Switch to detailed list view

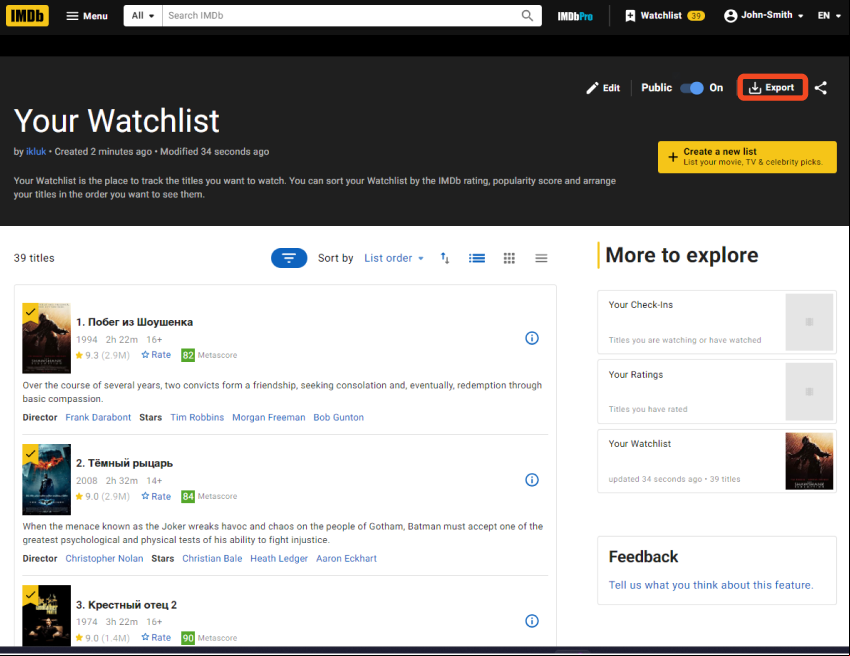pos(477,258)
